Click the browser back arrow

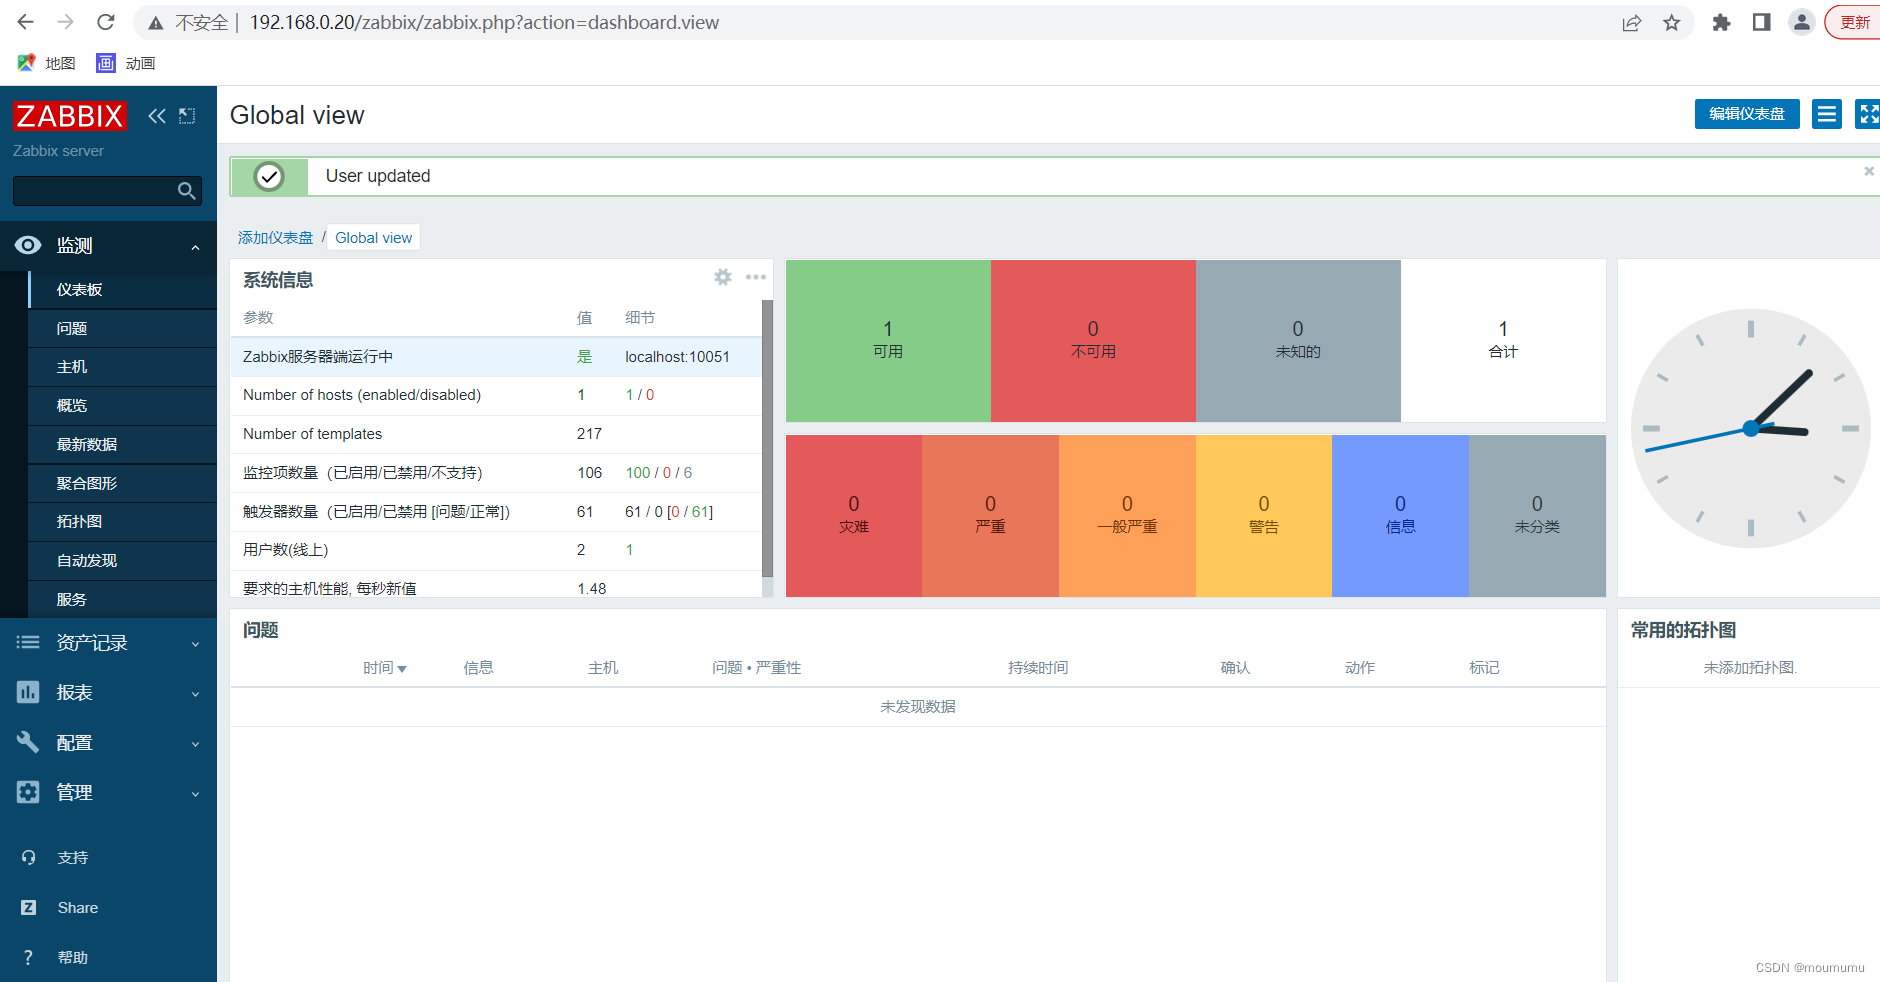tap(26, 22)
